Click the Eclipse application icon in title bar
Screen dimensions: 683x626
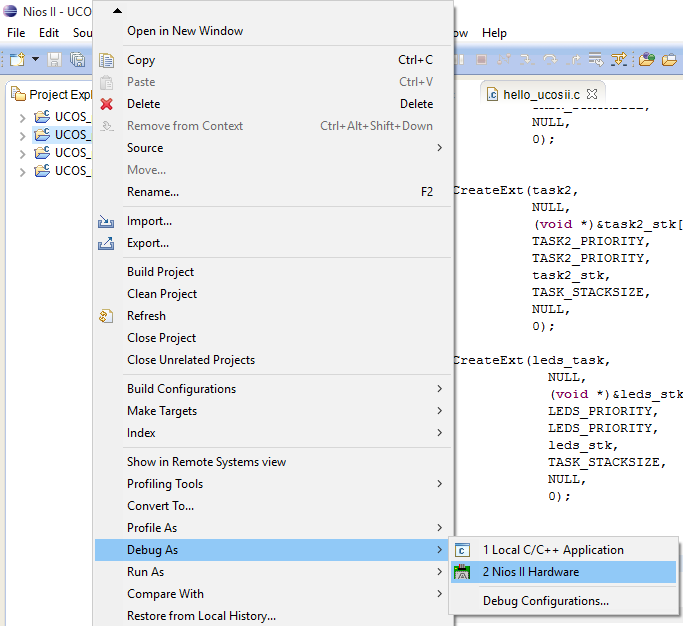(x=10, y=11)
